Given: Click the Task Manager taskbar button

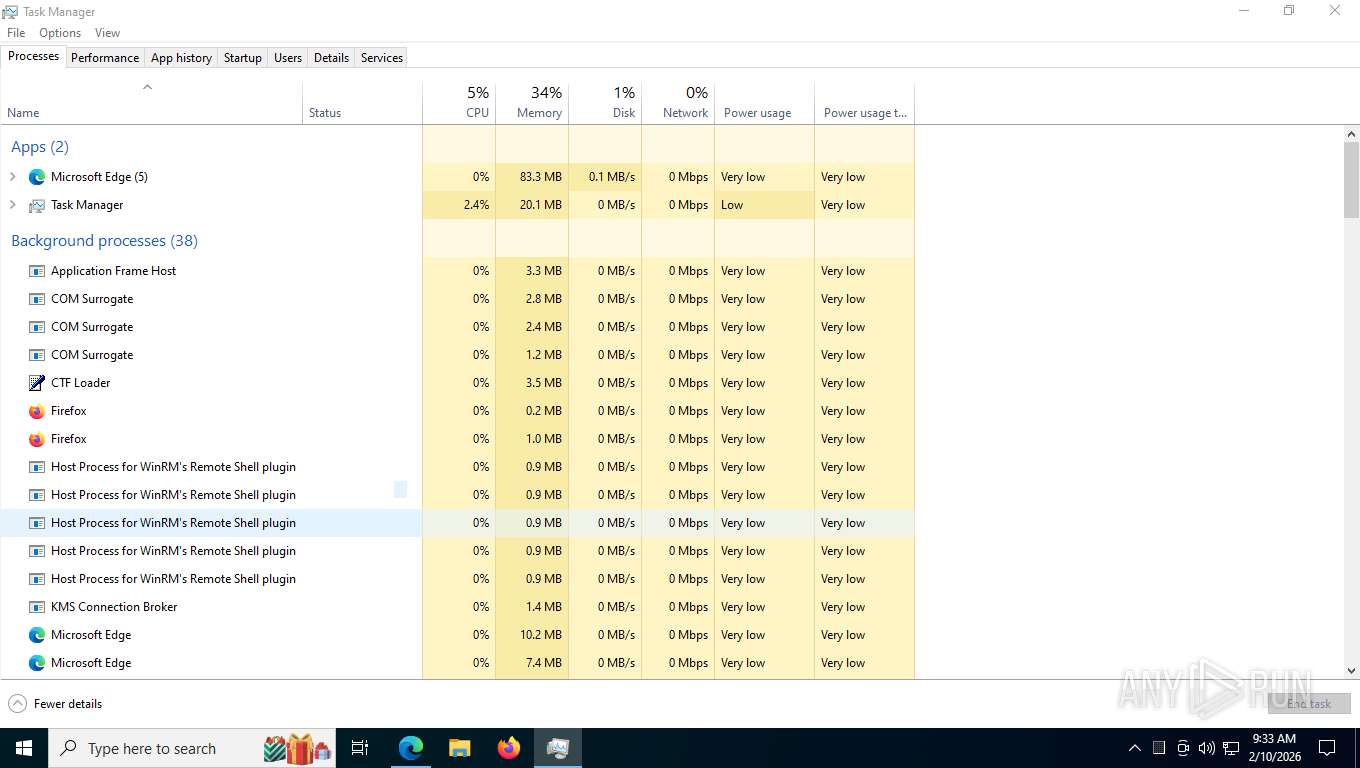Looking at the screenshot, I should coord(558,748).
